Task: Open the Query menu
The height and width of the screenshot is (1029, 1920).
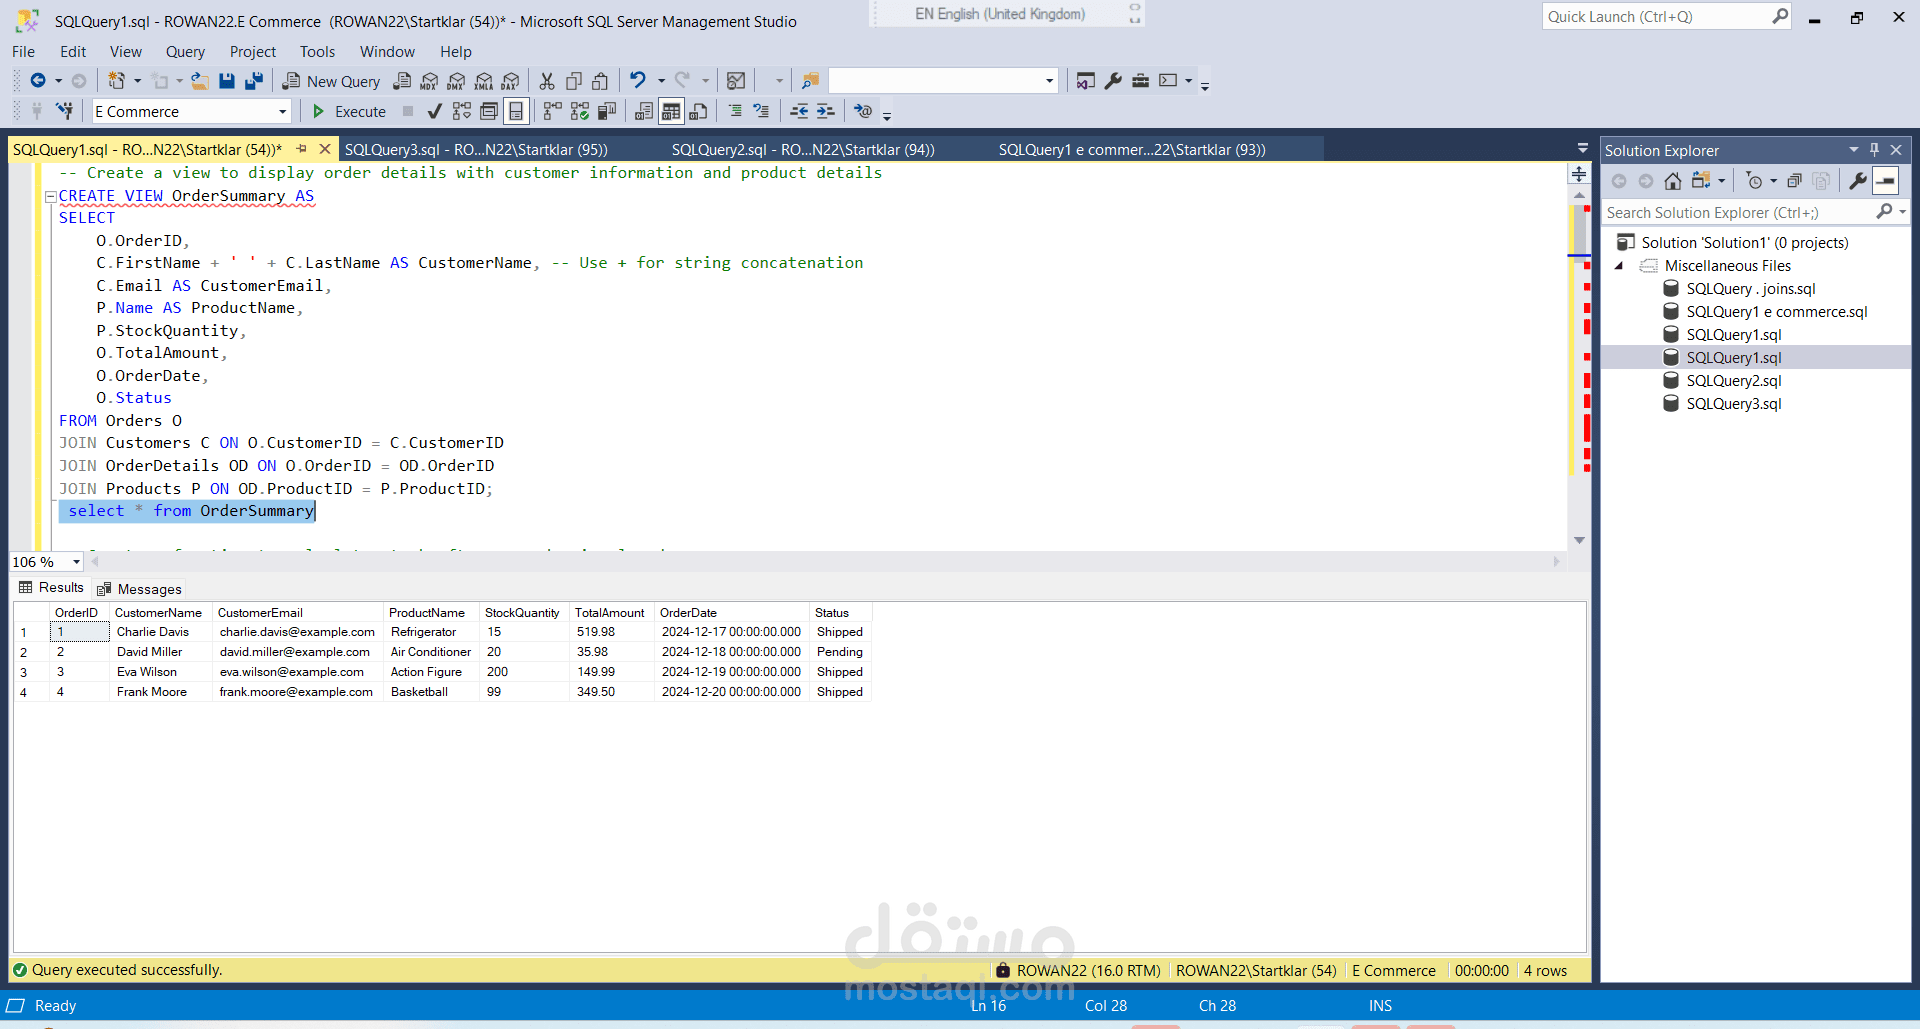Action: click(x=185, y=52)
